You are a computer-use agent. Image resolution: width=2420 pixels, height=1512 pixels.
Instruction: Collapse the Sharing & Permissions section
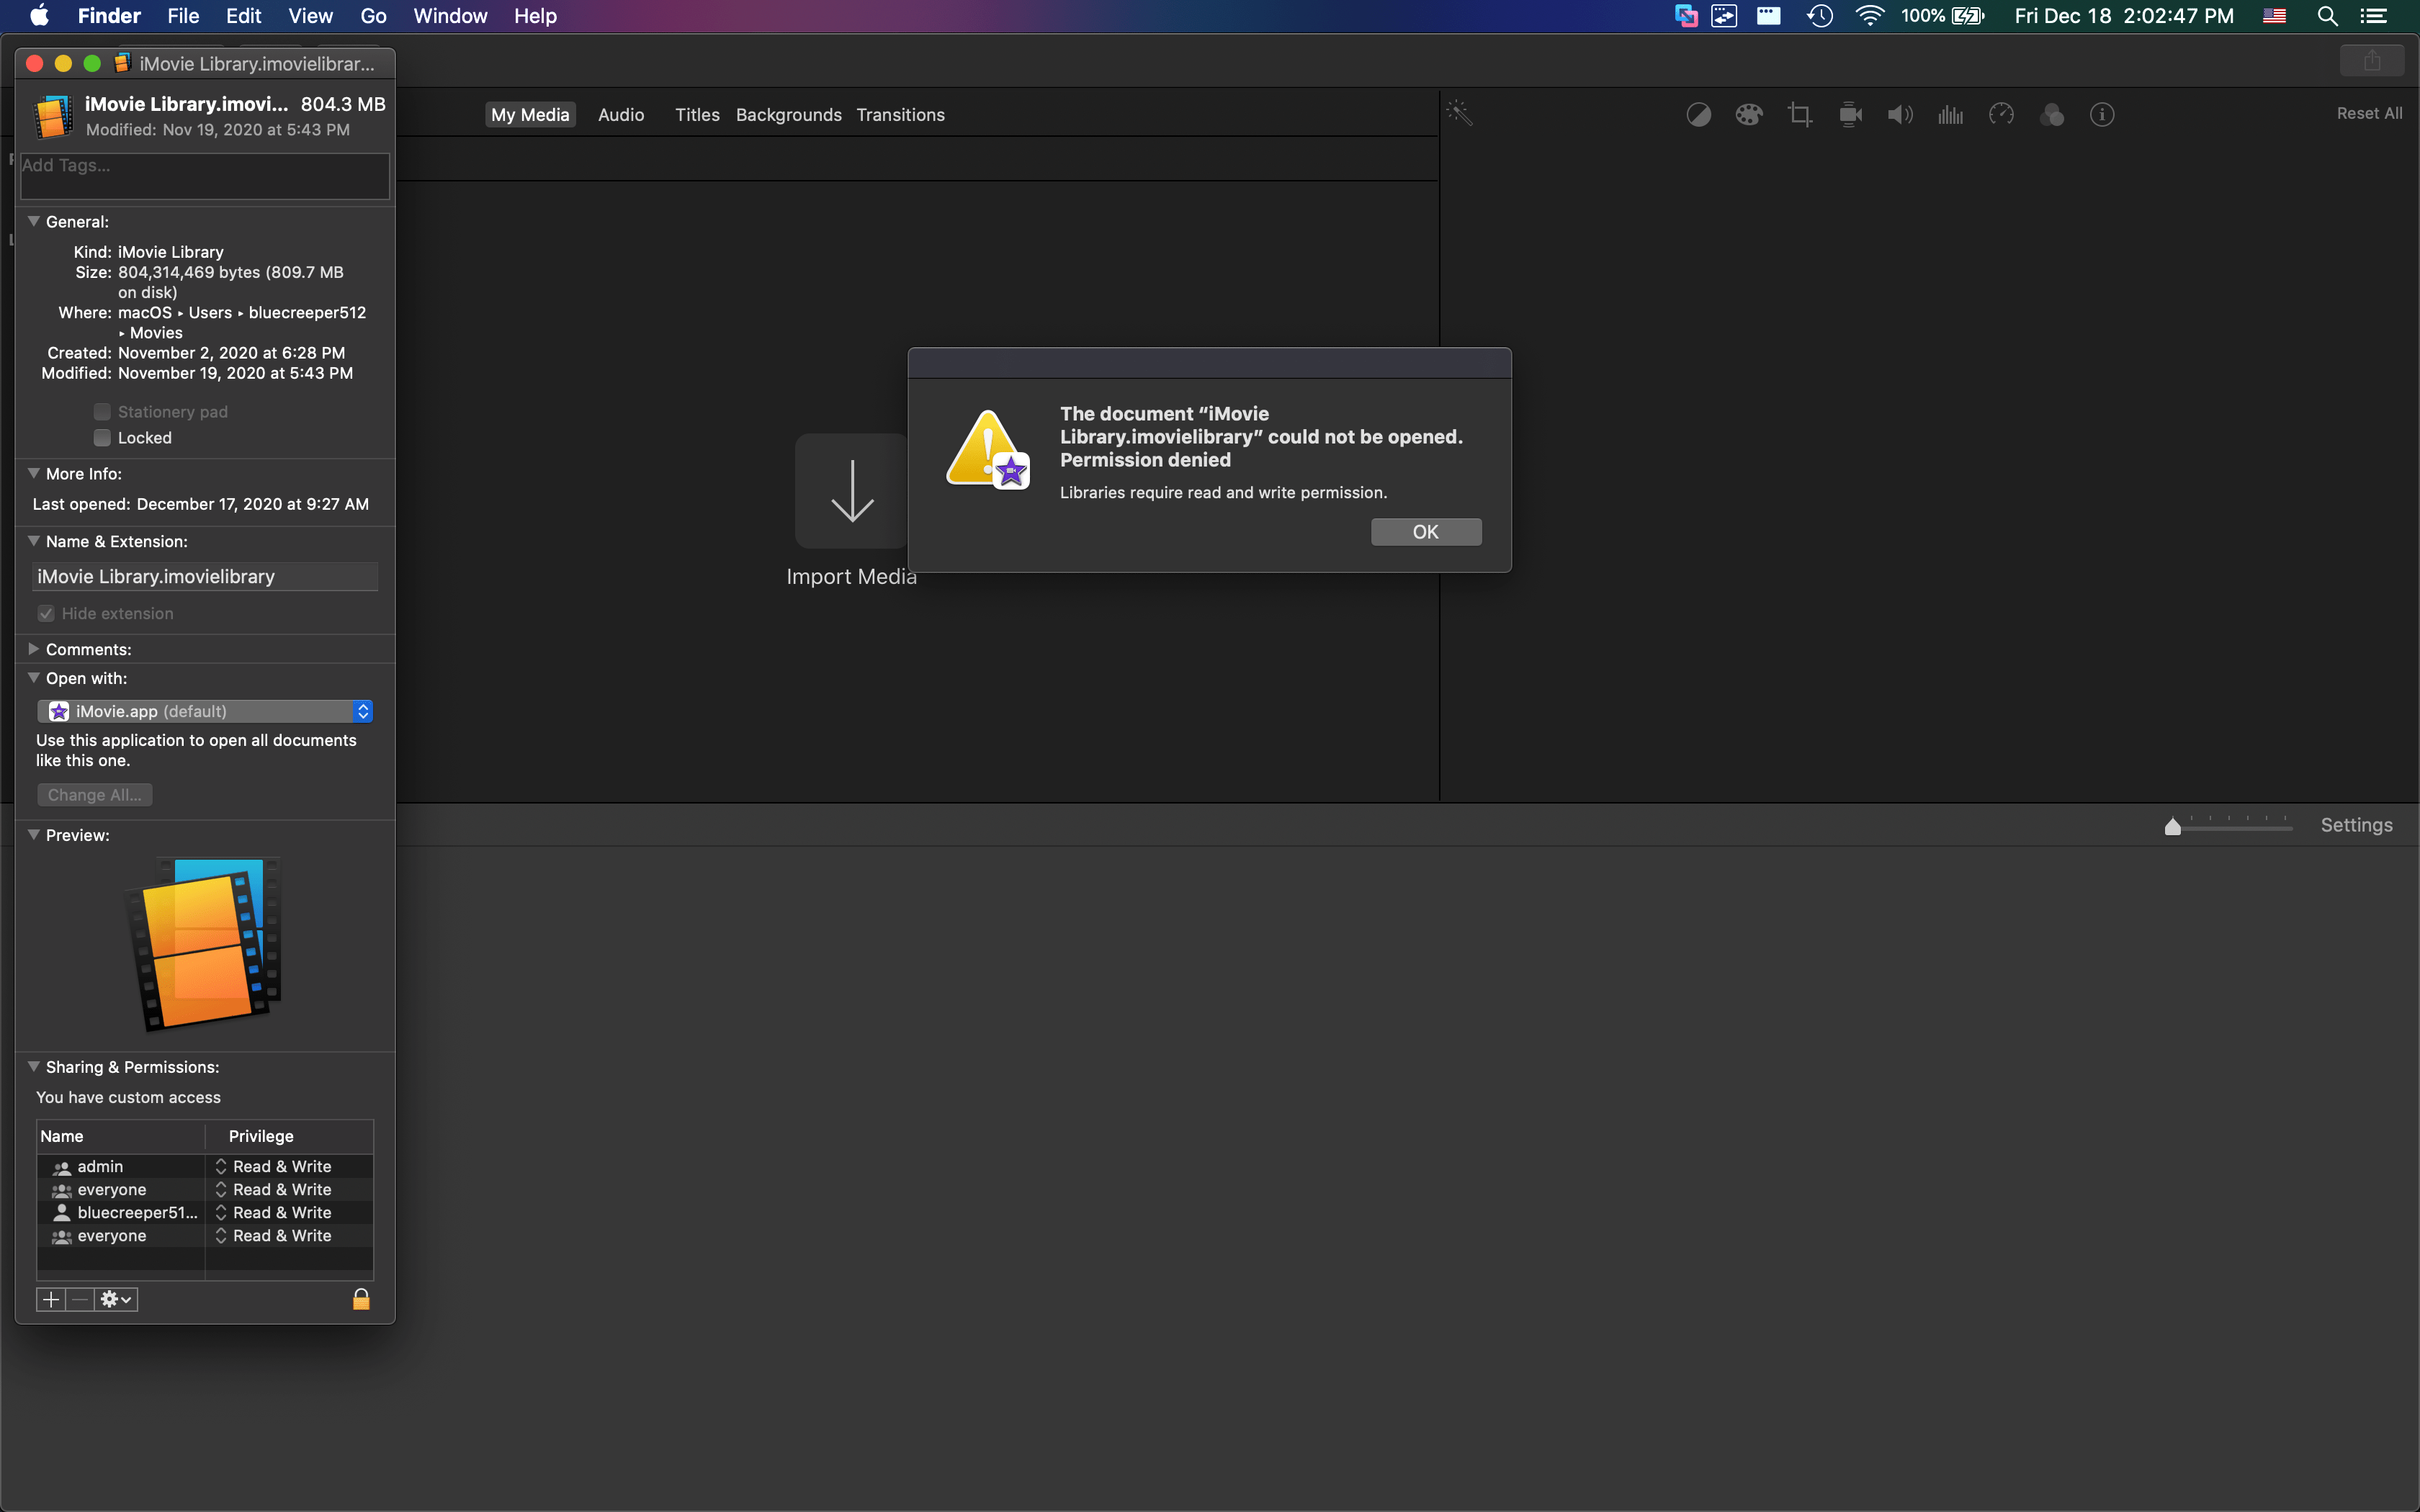click(33, 1067)
